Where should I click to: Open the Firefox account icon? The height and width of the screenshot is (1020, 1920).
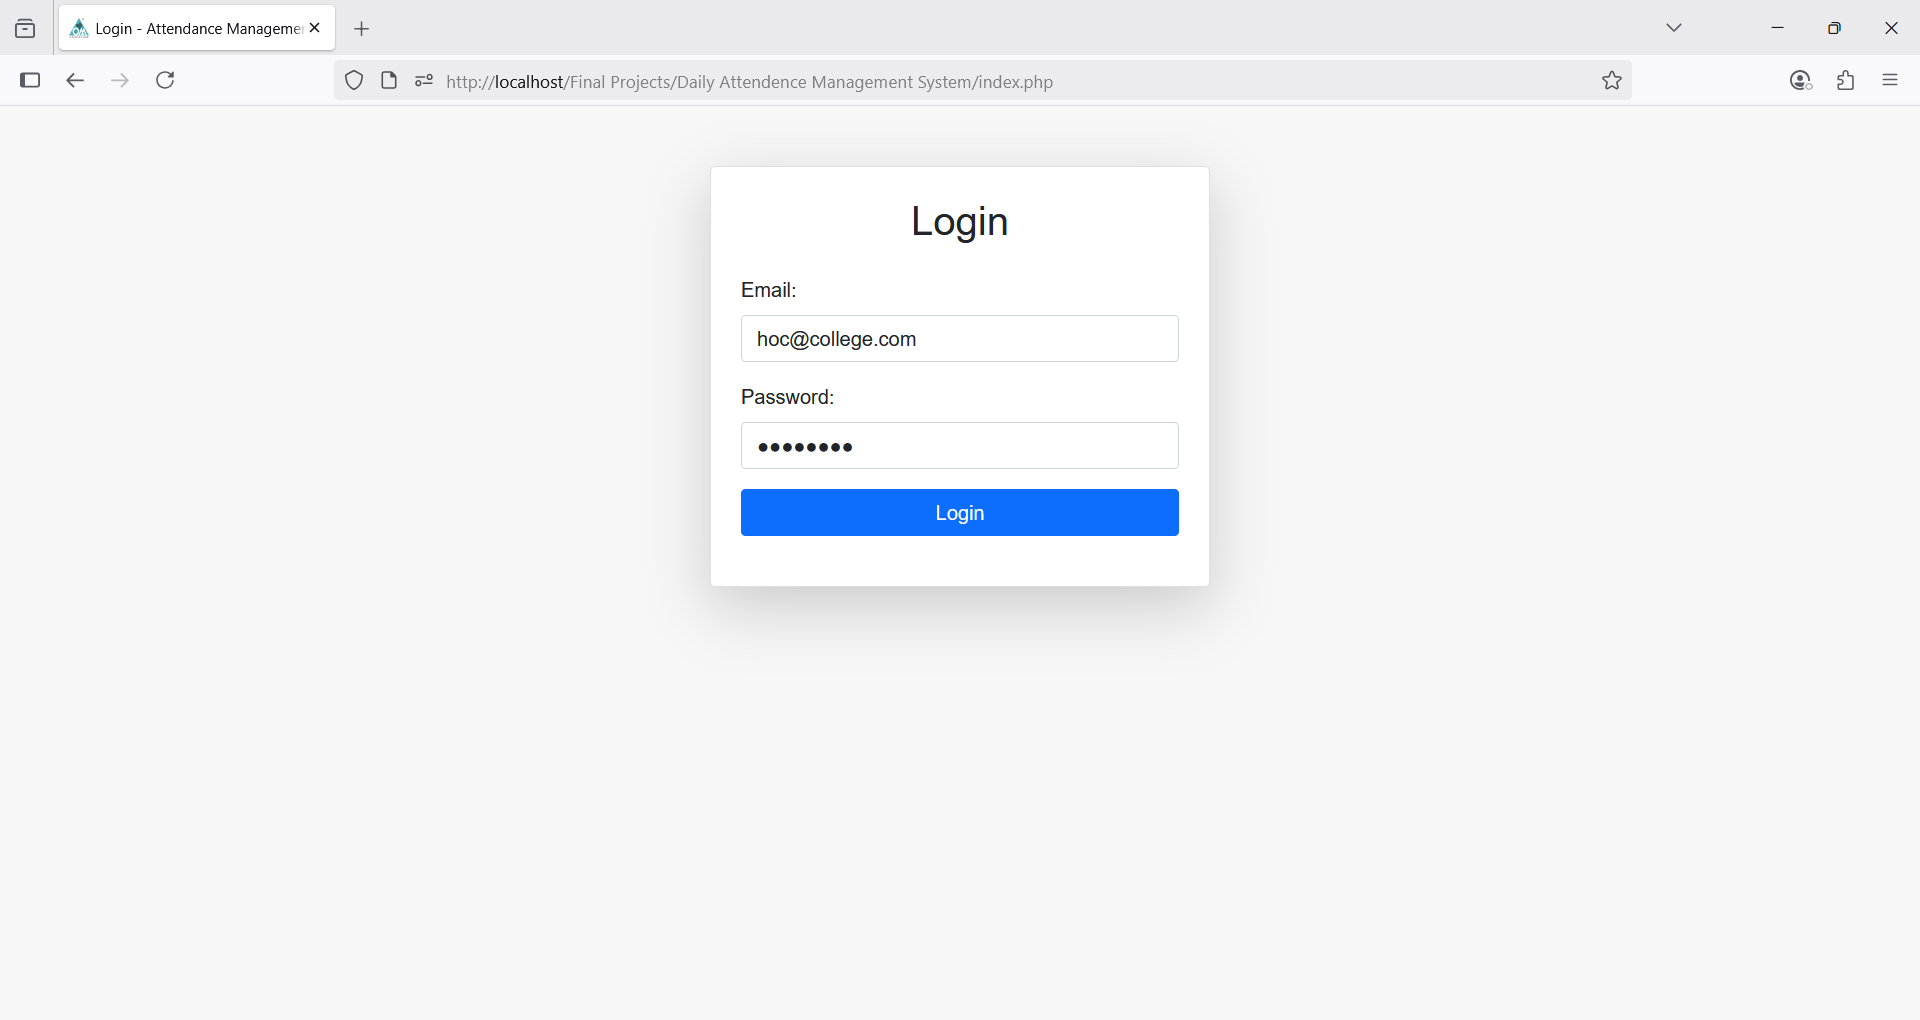tap(1800, 81)
